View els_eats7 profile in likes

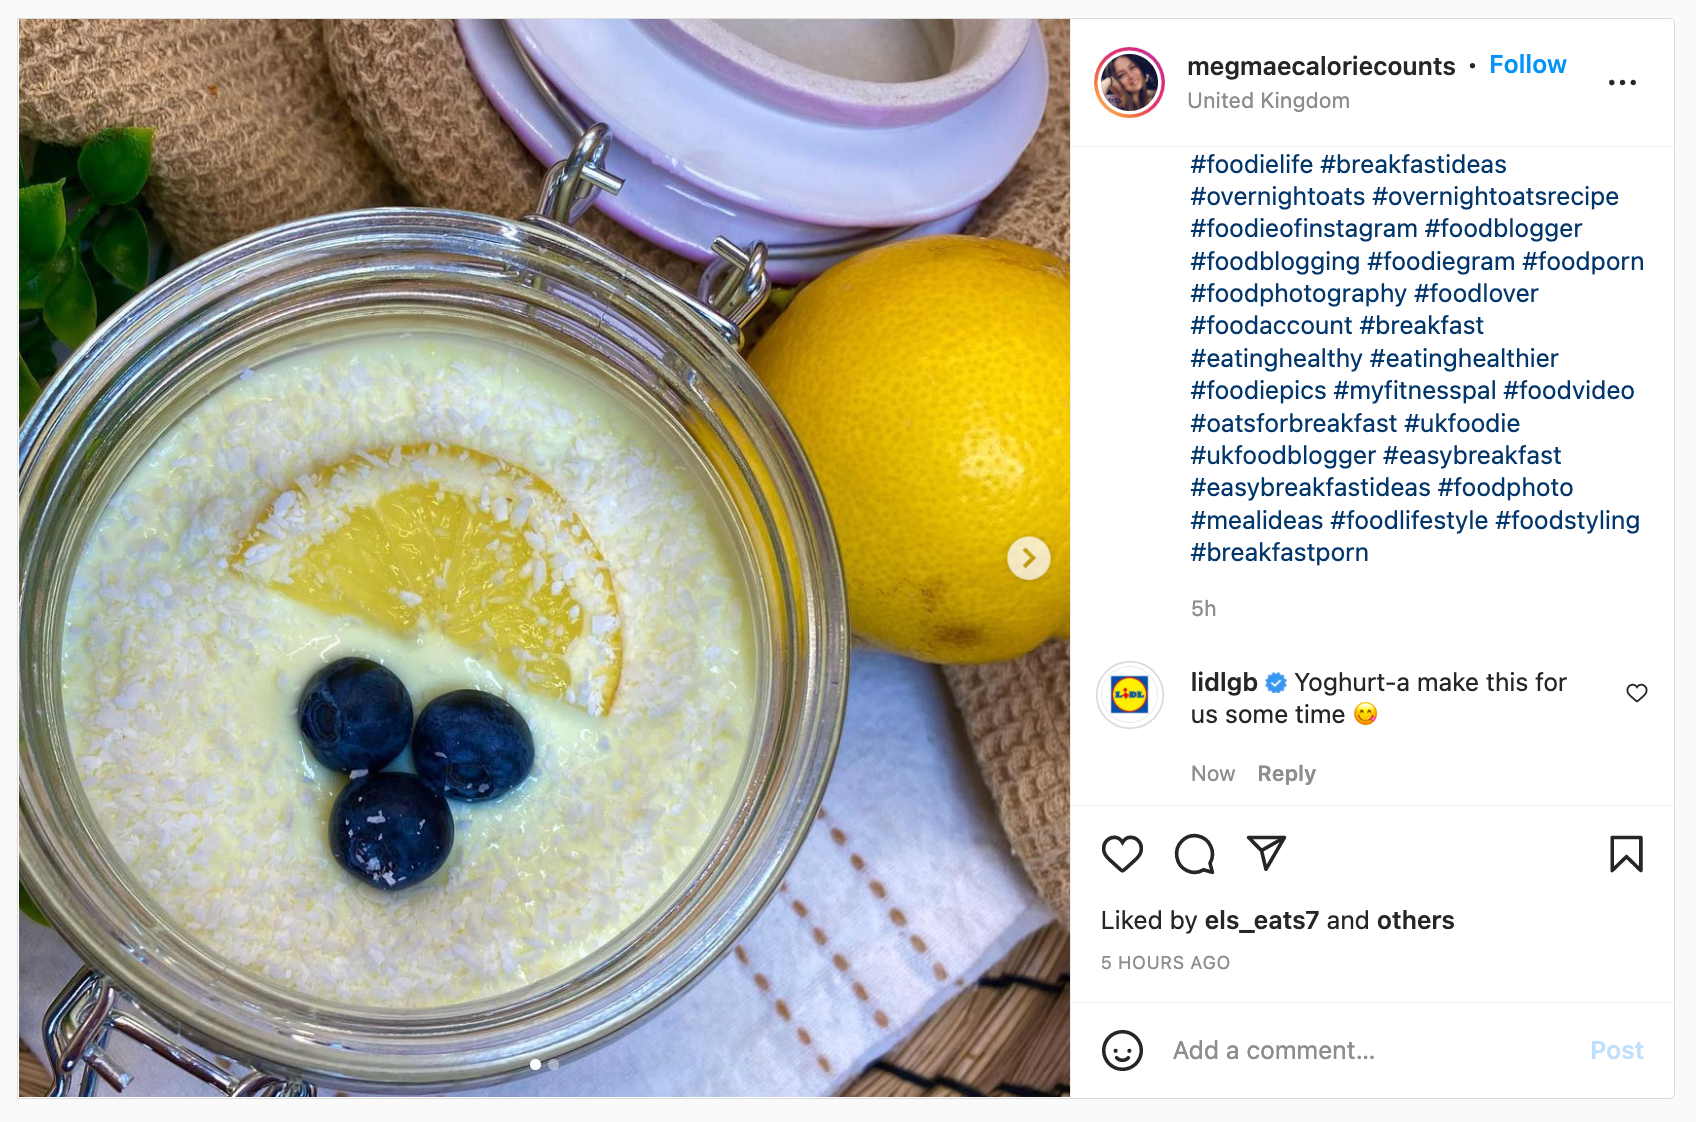[1262, 921]
